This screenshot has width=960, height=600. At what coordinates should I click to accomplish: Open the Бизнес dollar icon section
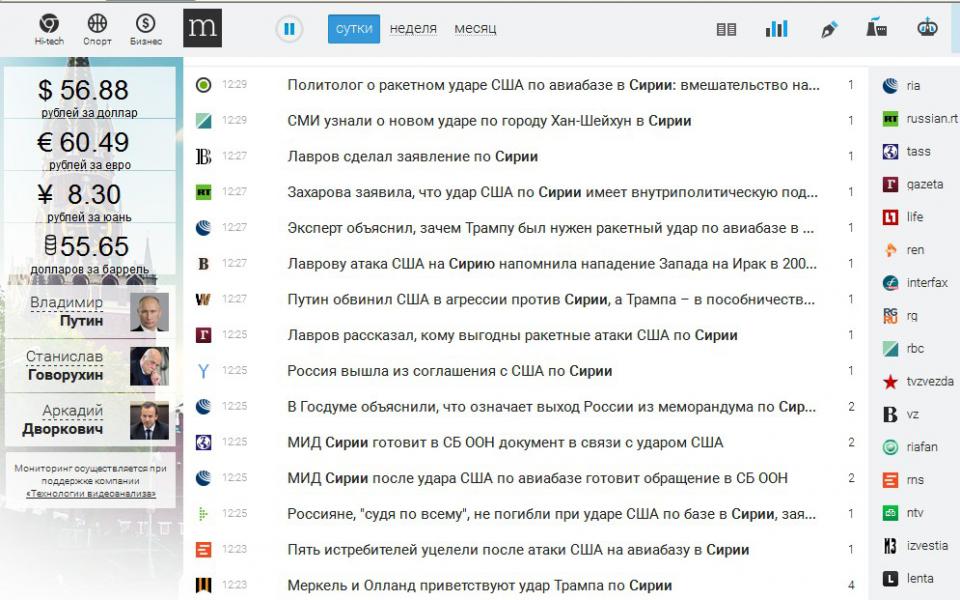click(146, 28)
